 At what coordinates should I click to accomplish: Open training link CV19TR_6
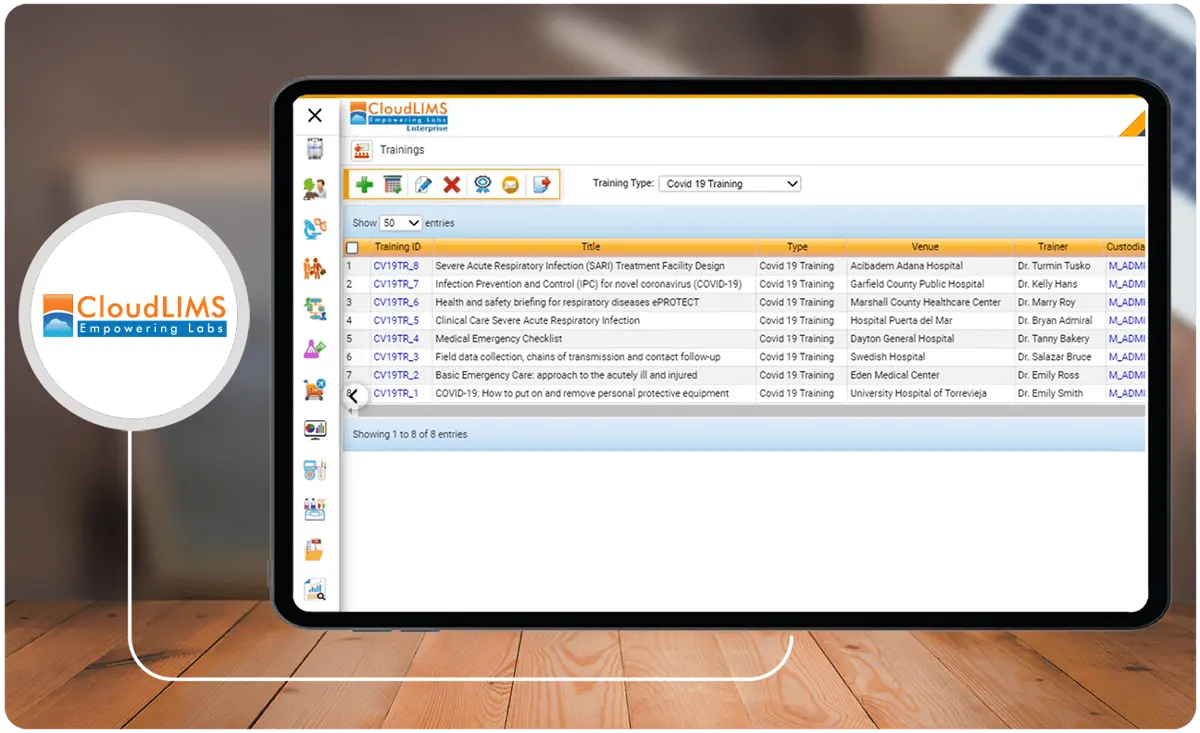(x=396, y=302)
